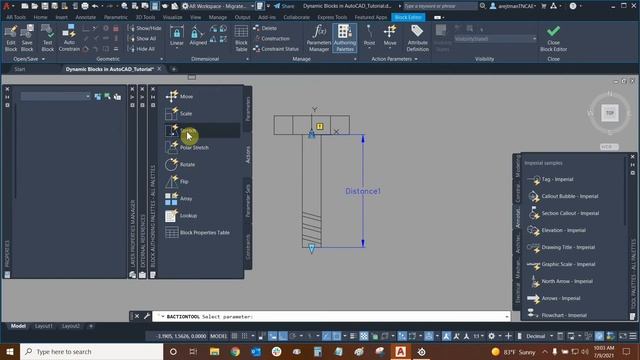The height and width of the screenshot is (360, 640).
Task: Switch to Constraints palette tab
Action: pos(248,246)
